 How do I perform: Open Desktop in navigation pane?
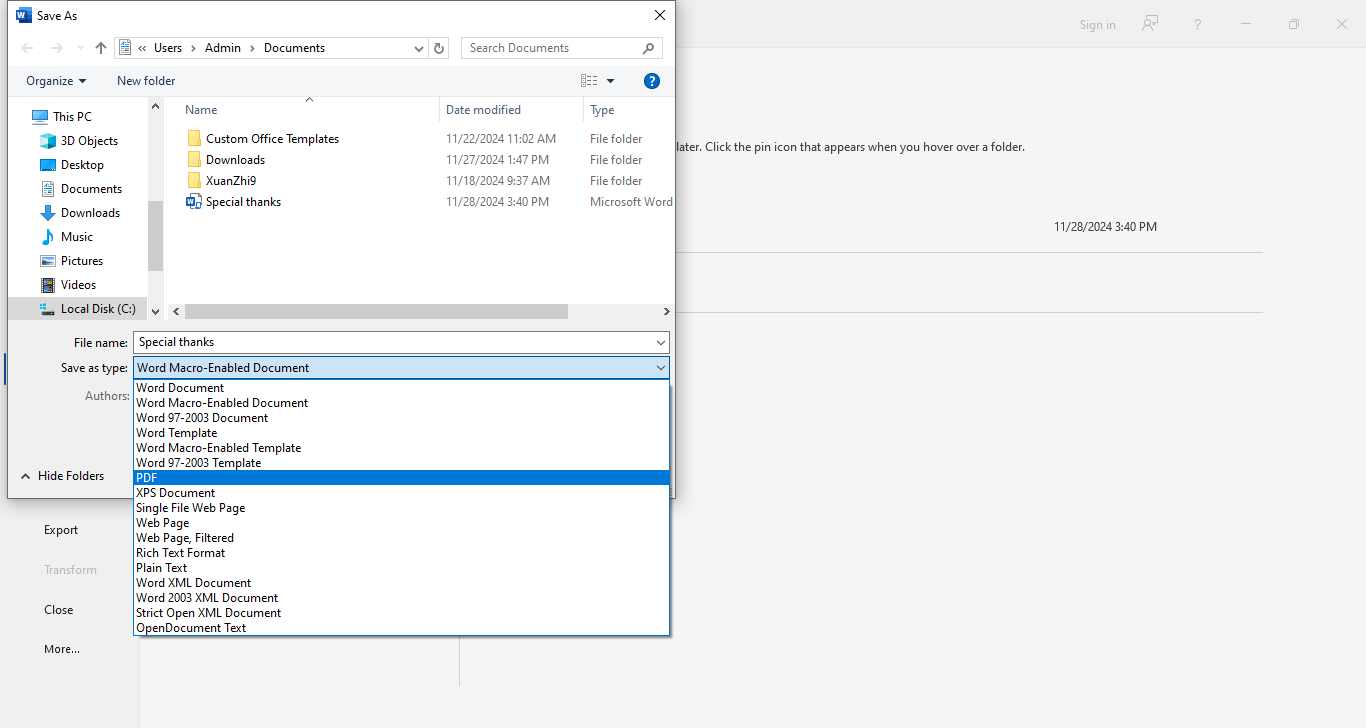pyautogui.click(x=82, y=165)
